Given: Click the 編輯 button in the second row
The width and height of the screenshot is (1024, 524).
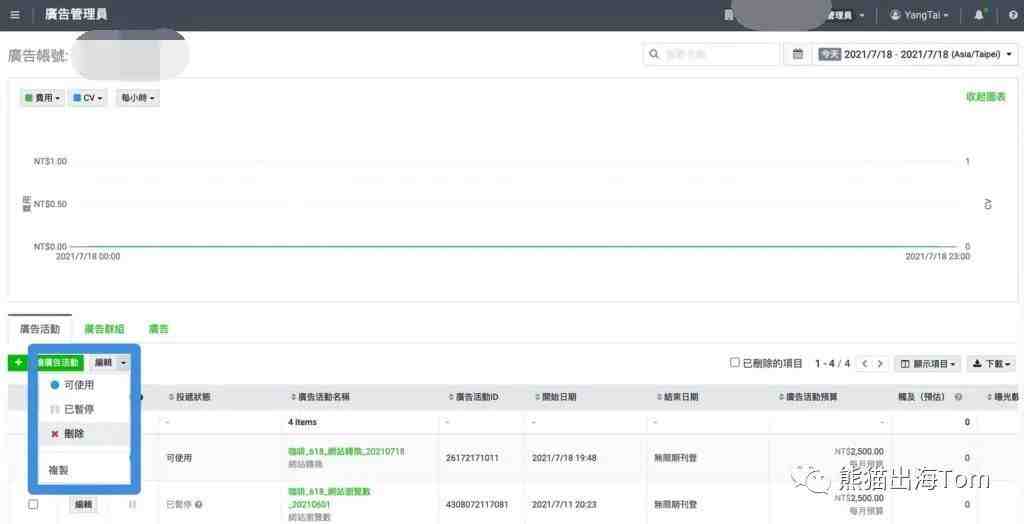Looking at the screenshot, I should pyautogui.click(x=84, y=504).
